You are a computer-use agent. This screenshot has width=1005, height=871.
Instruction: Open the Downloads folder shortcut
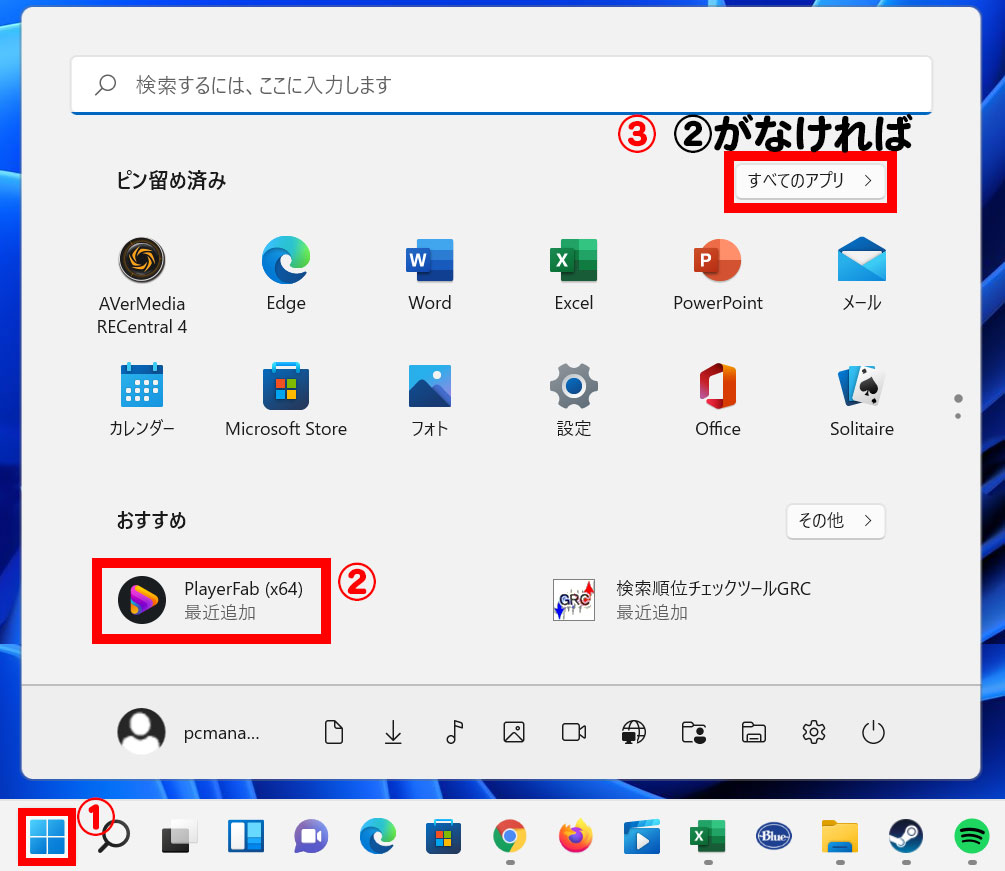(394, 732)
